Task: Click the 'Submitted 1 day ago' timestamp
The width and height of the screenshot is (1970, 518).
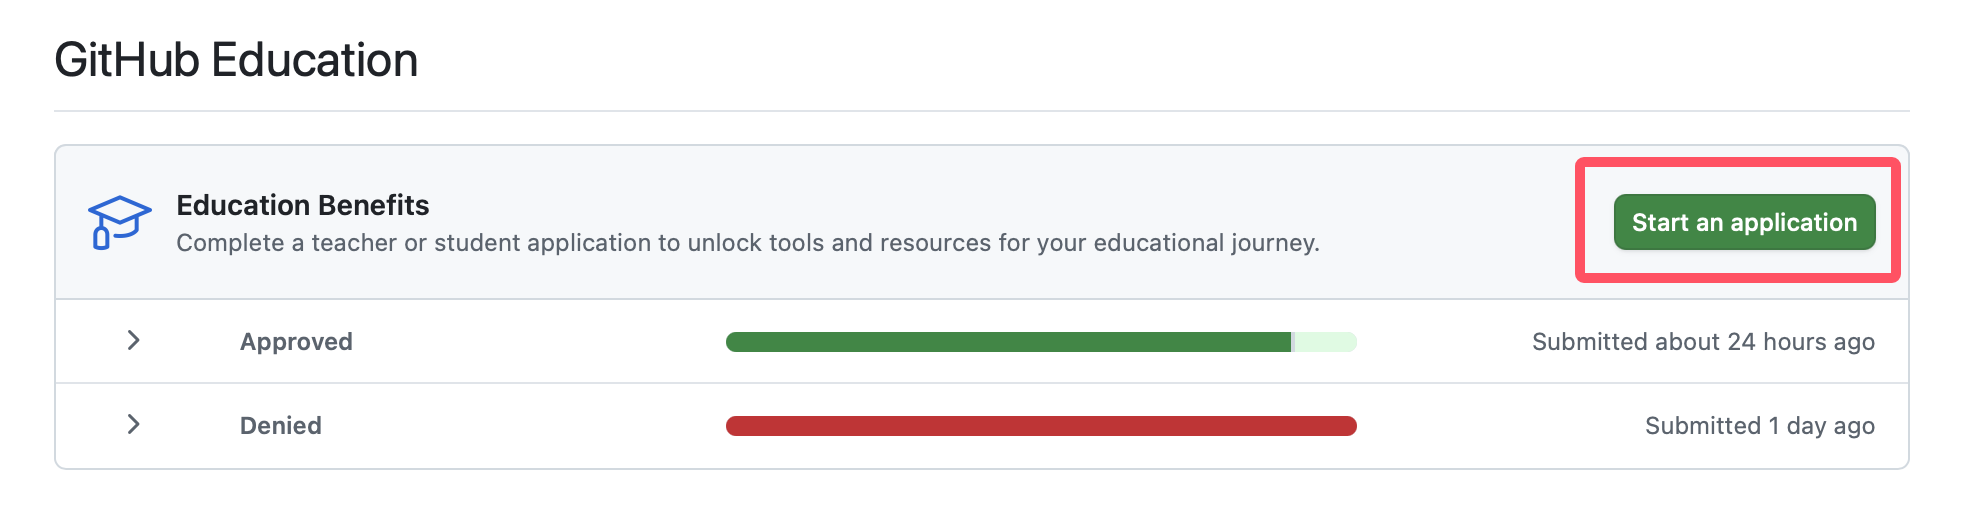Action: 1759,426
